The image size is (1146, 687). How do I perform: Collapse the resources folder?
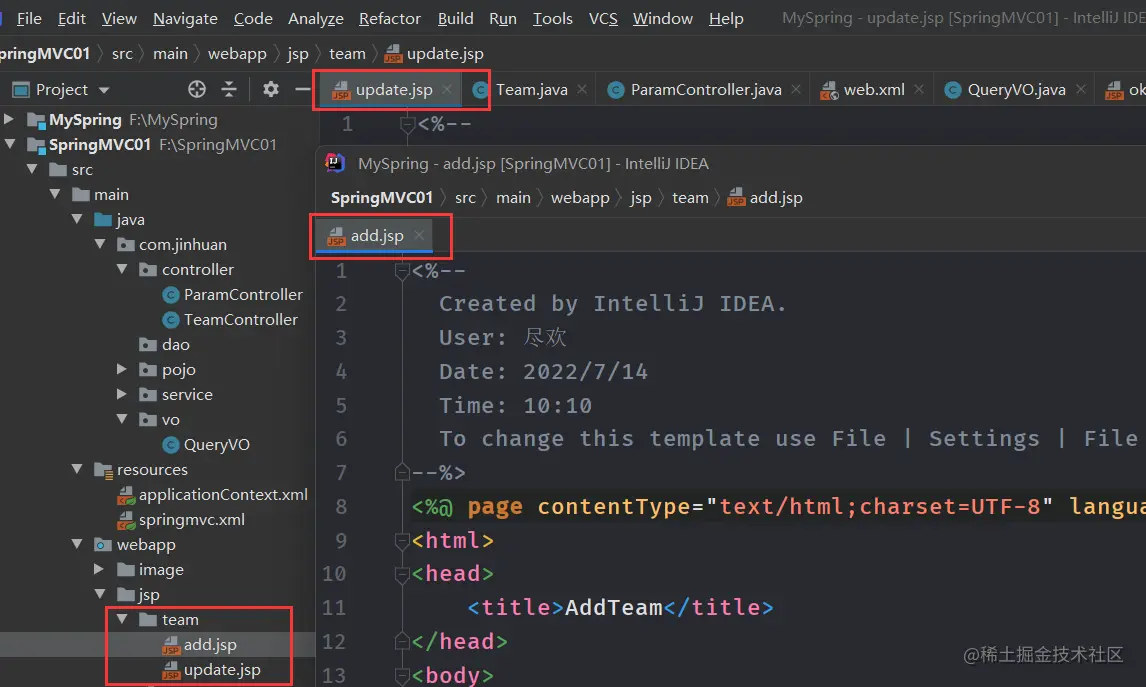coord(77,468)
